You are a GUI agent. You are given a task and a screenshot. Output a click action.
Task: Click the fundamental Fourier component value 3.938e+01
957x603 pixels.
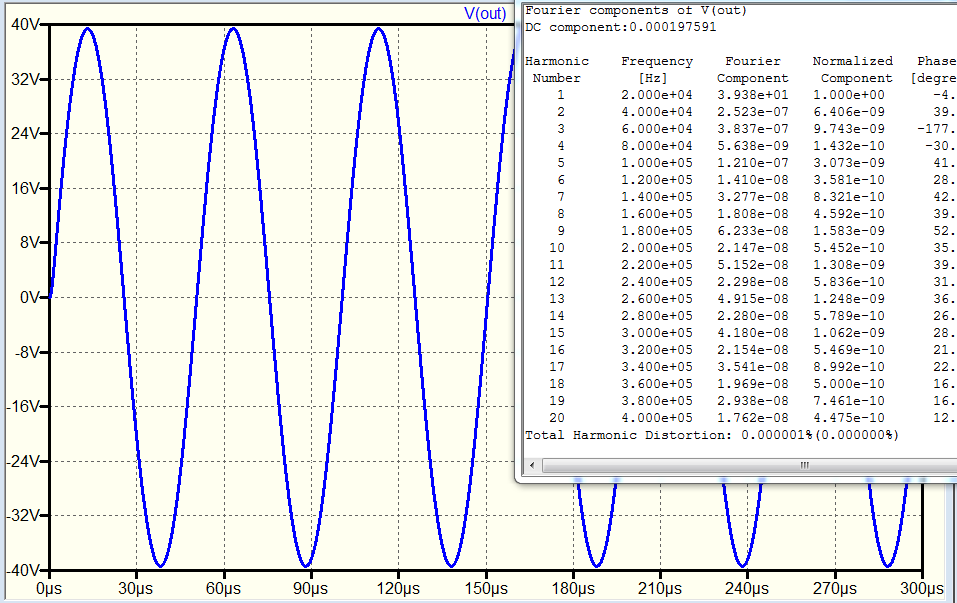[753, 95]
